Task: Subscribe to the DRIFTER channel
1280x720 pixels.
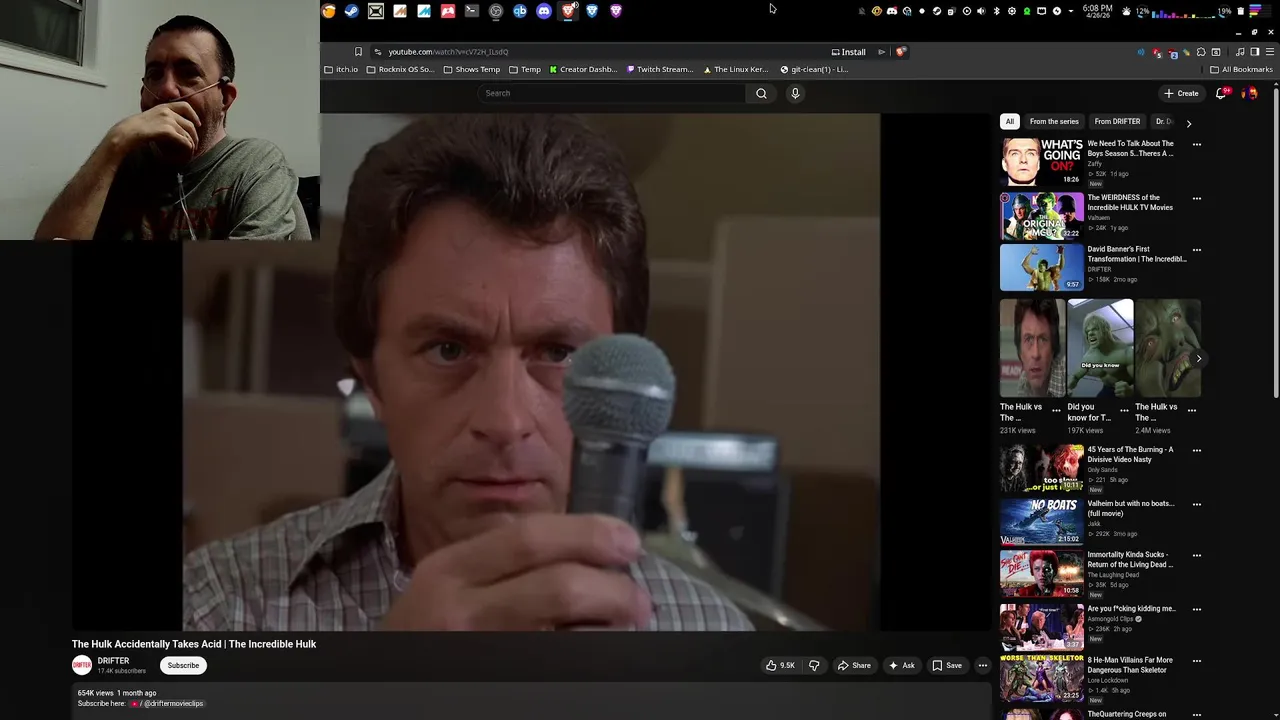Action: coord(183,665)
